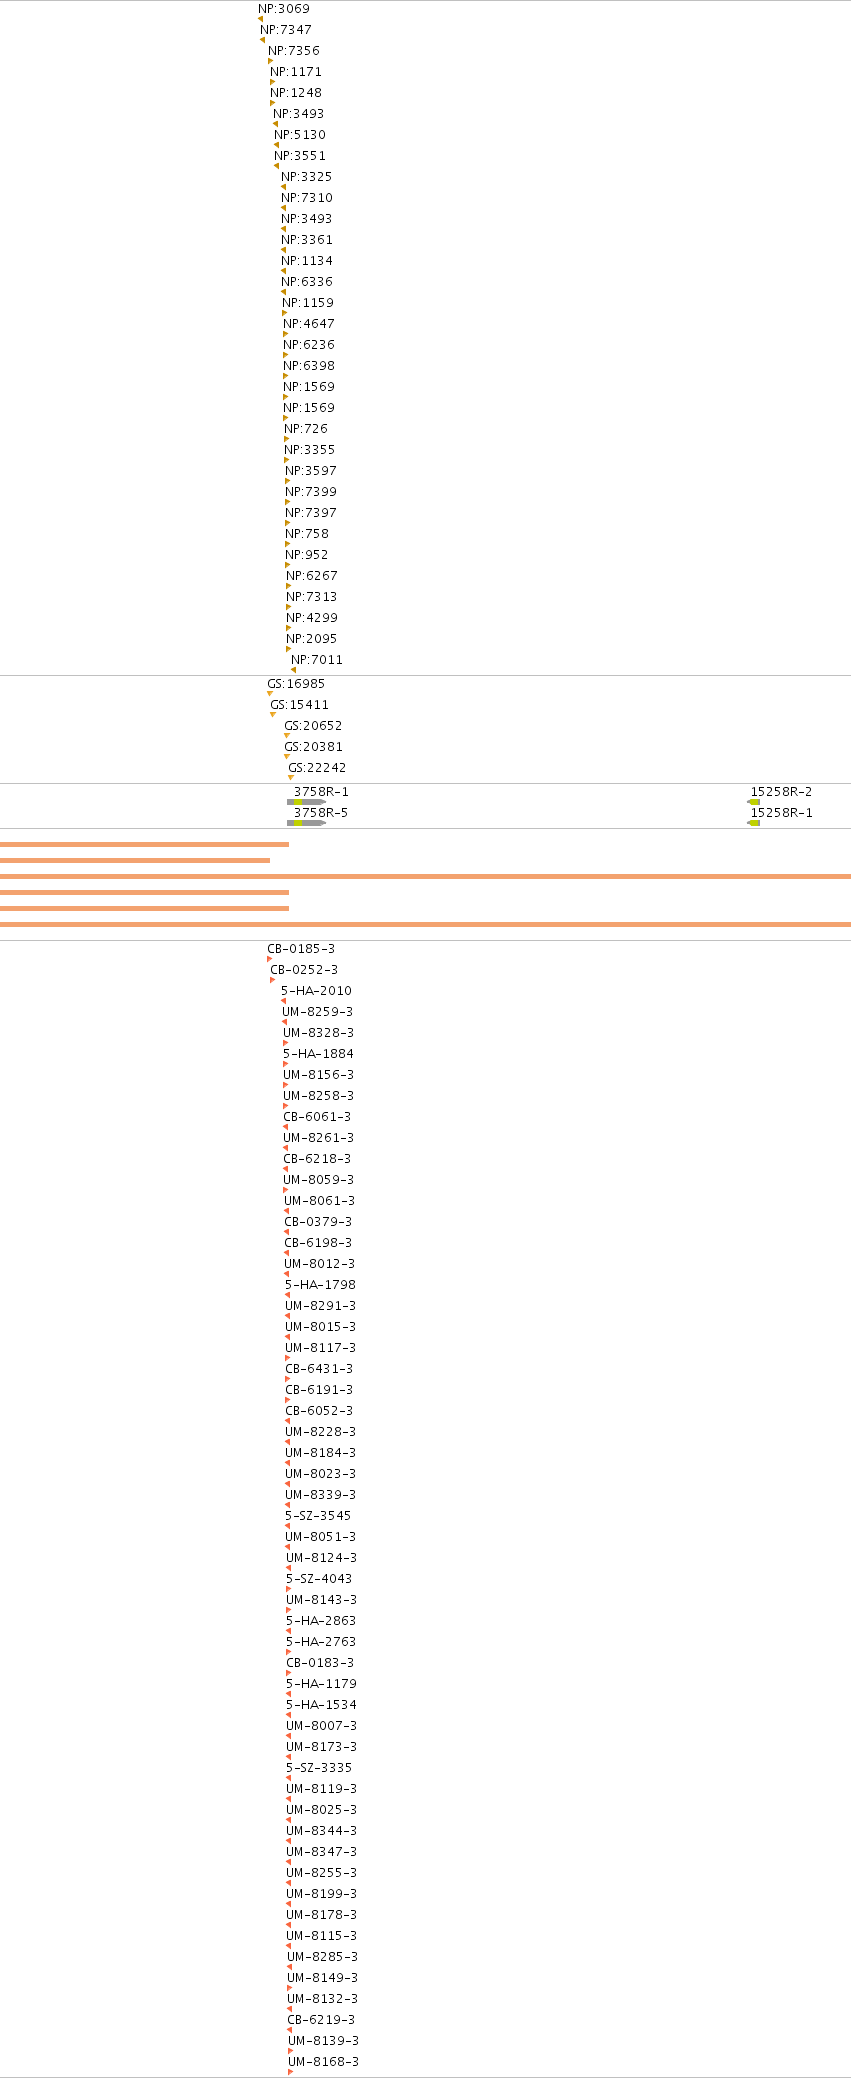Open the 5-HA-2010 entry
The width and height of the screenshot is (851, 2078).
(316, 991)
